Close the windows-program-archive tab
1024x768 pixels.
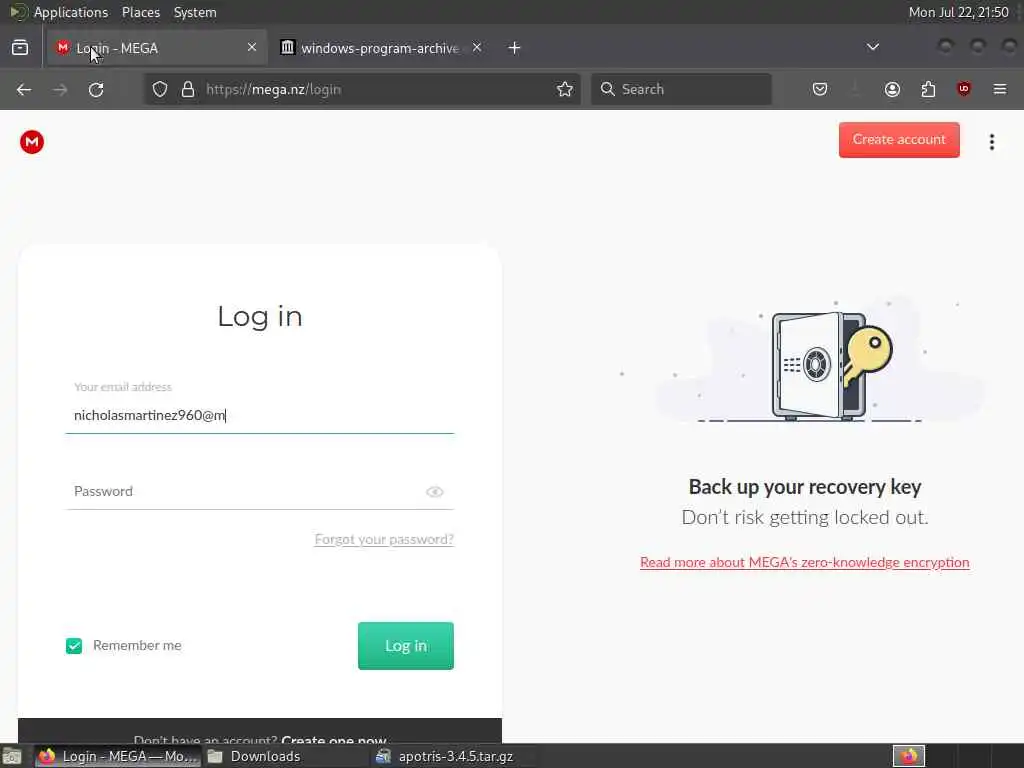477,47
